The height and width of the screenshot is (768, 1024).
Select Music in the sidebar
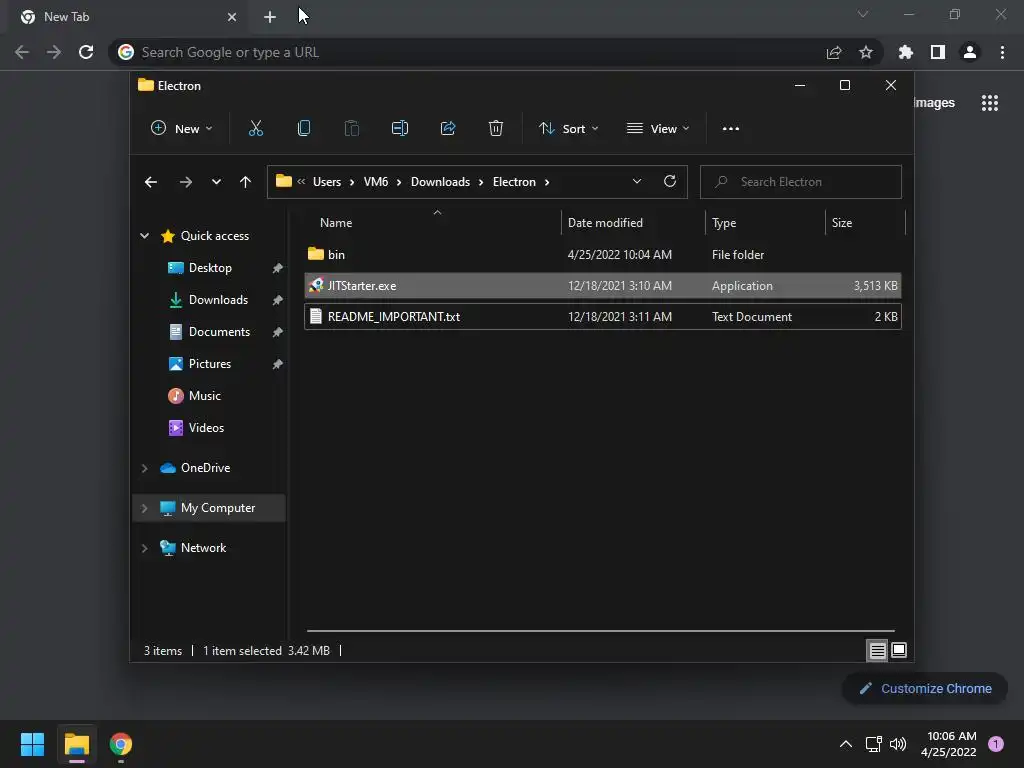point(204,396)
